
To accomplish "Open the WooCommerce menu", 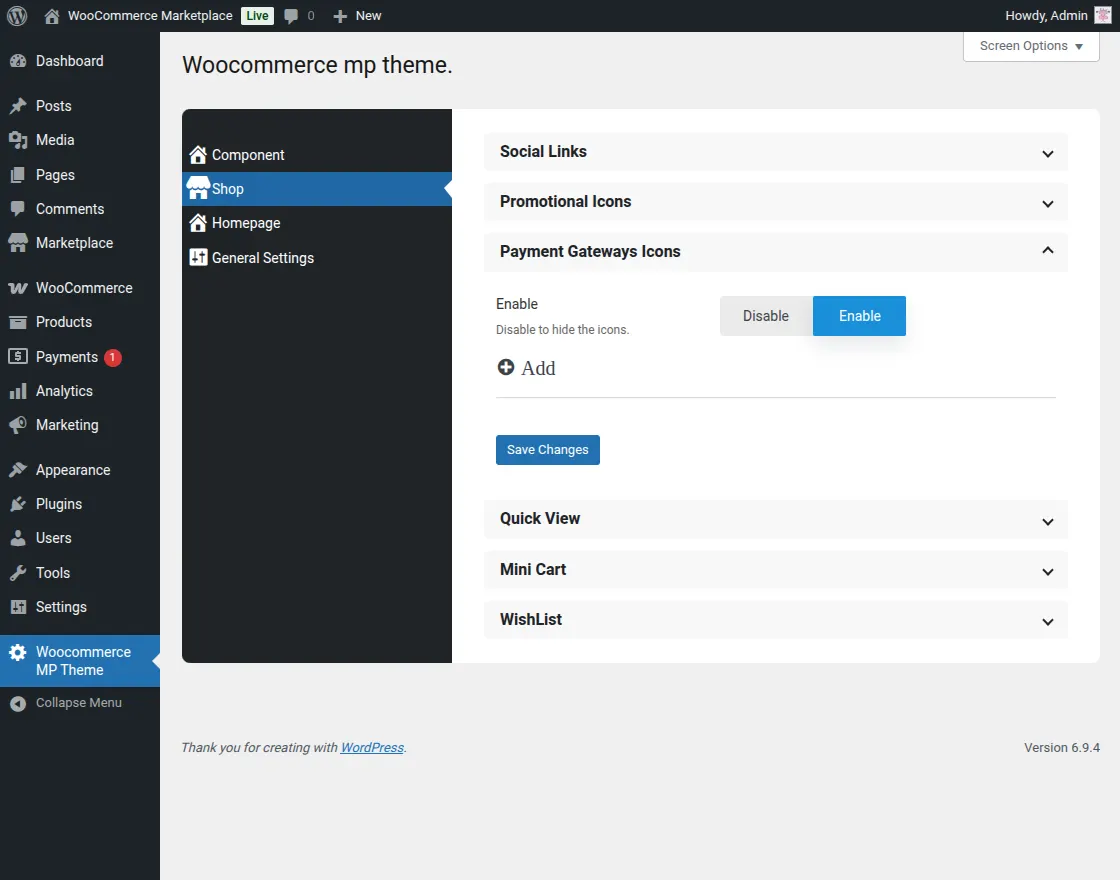I will (80, 288).
